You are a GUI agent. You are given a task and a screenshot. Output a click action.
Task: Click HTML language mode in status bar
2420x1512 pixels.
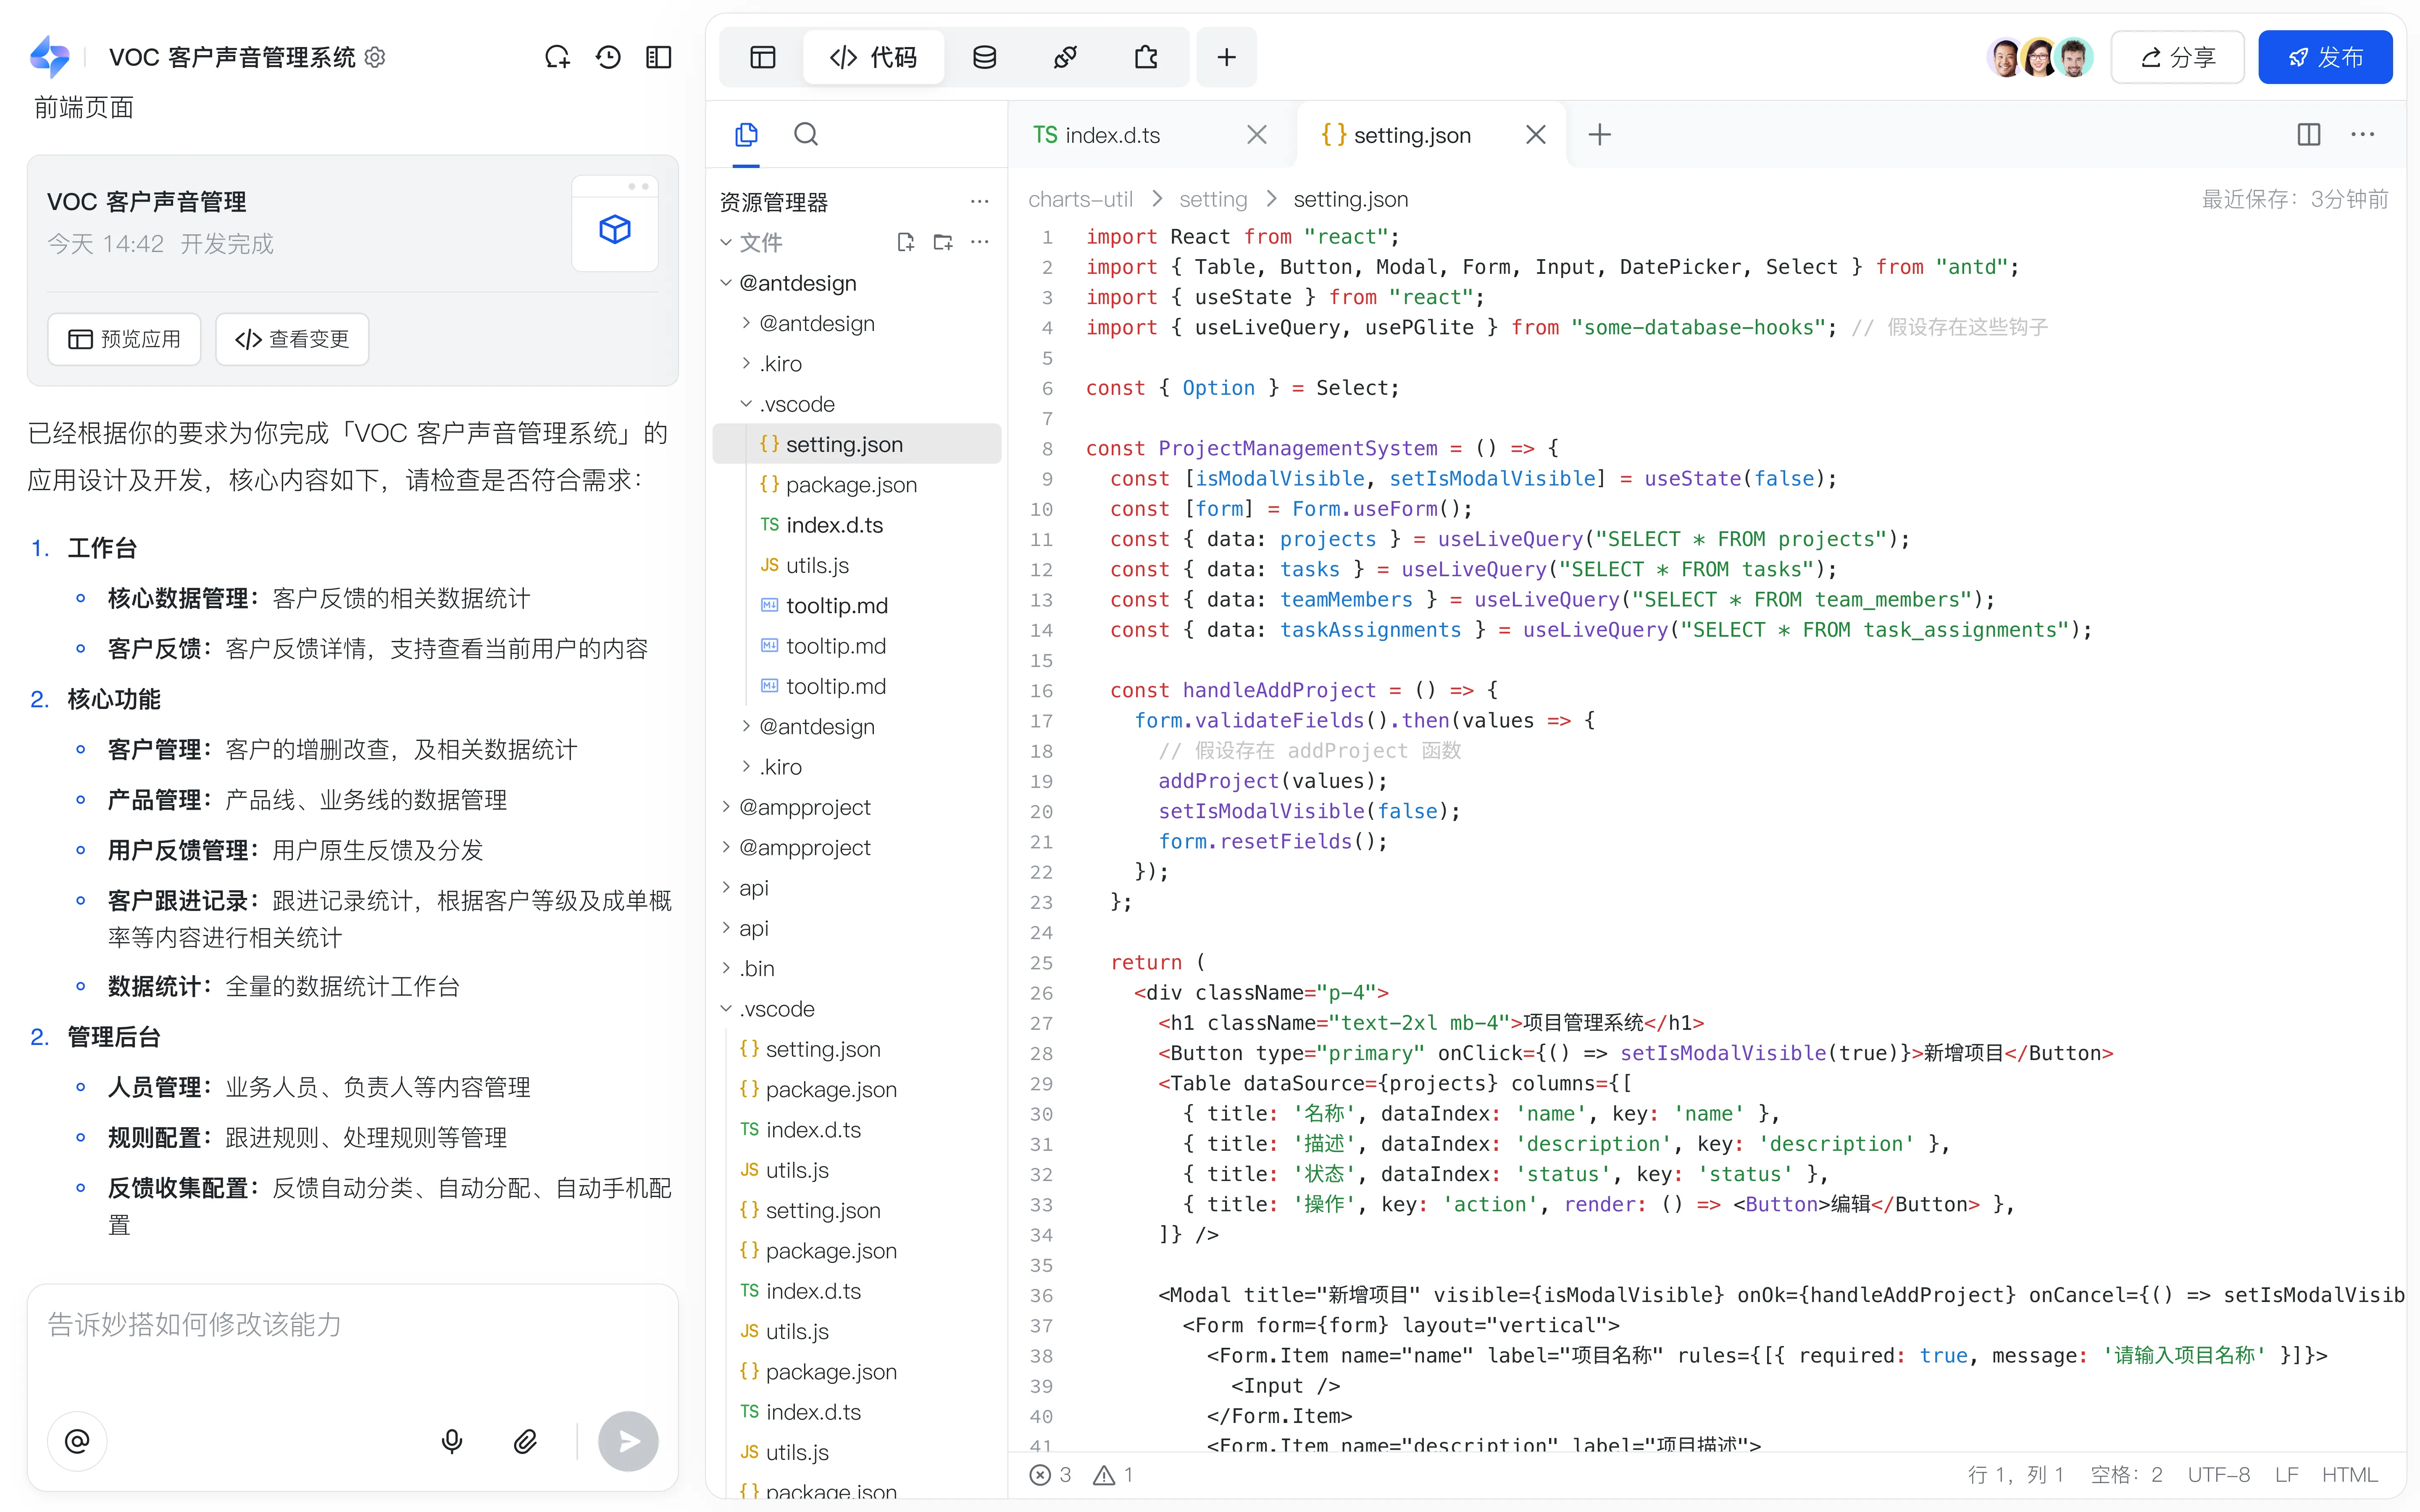click(x=2350, y=1475)
